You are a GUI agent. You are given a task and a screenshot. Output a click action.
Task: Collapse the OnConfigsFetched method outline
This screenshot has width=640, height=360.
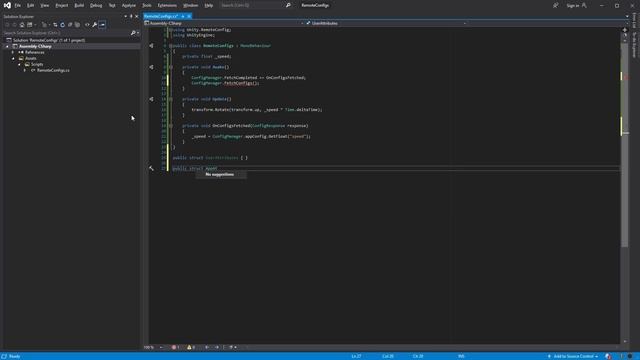(171, 126)
